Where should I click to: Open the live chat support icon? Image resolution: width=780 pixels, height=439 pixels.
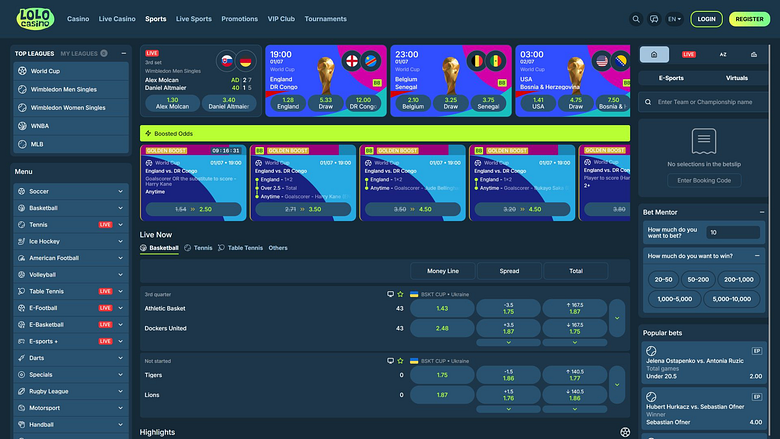click(x=654, y=19)
